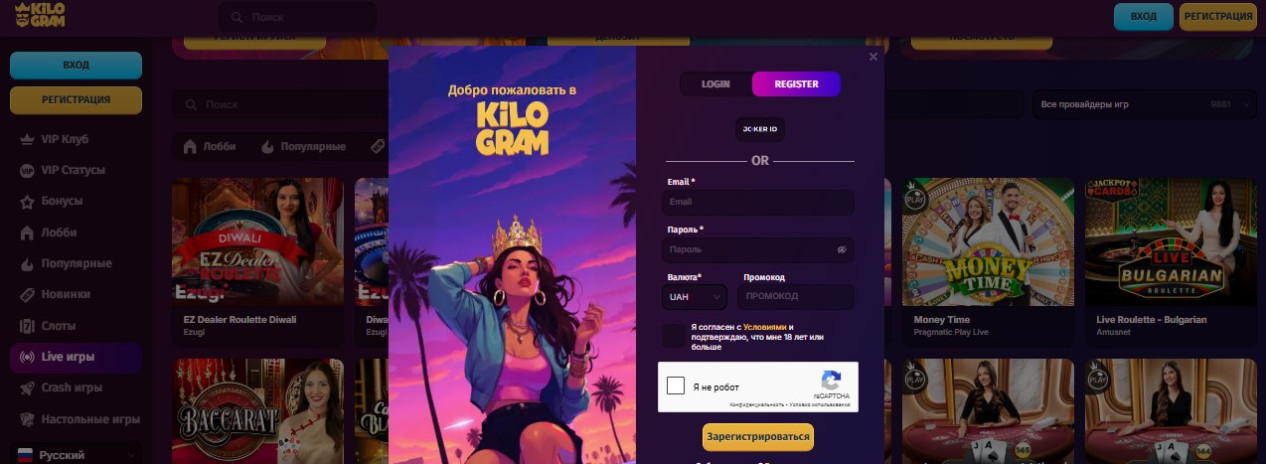Open the Все провайдеры игр dropdown
1266x464 pixels.
coord(1144,104)
